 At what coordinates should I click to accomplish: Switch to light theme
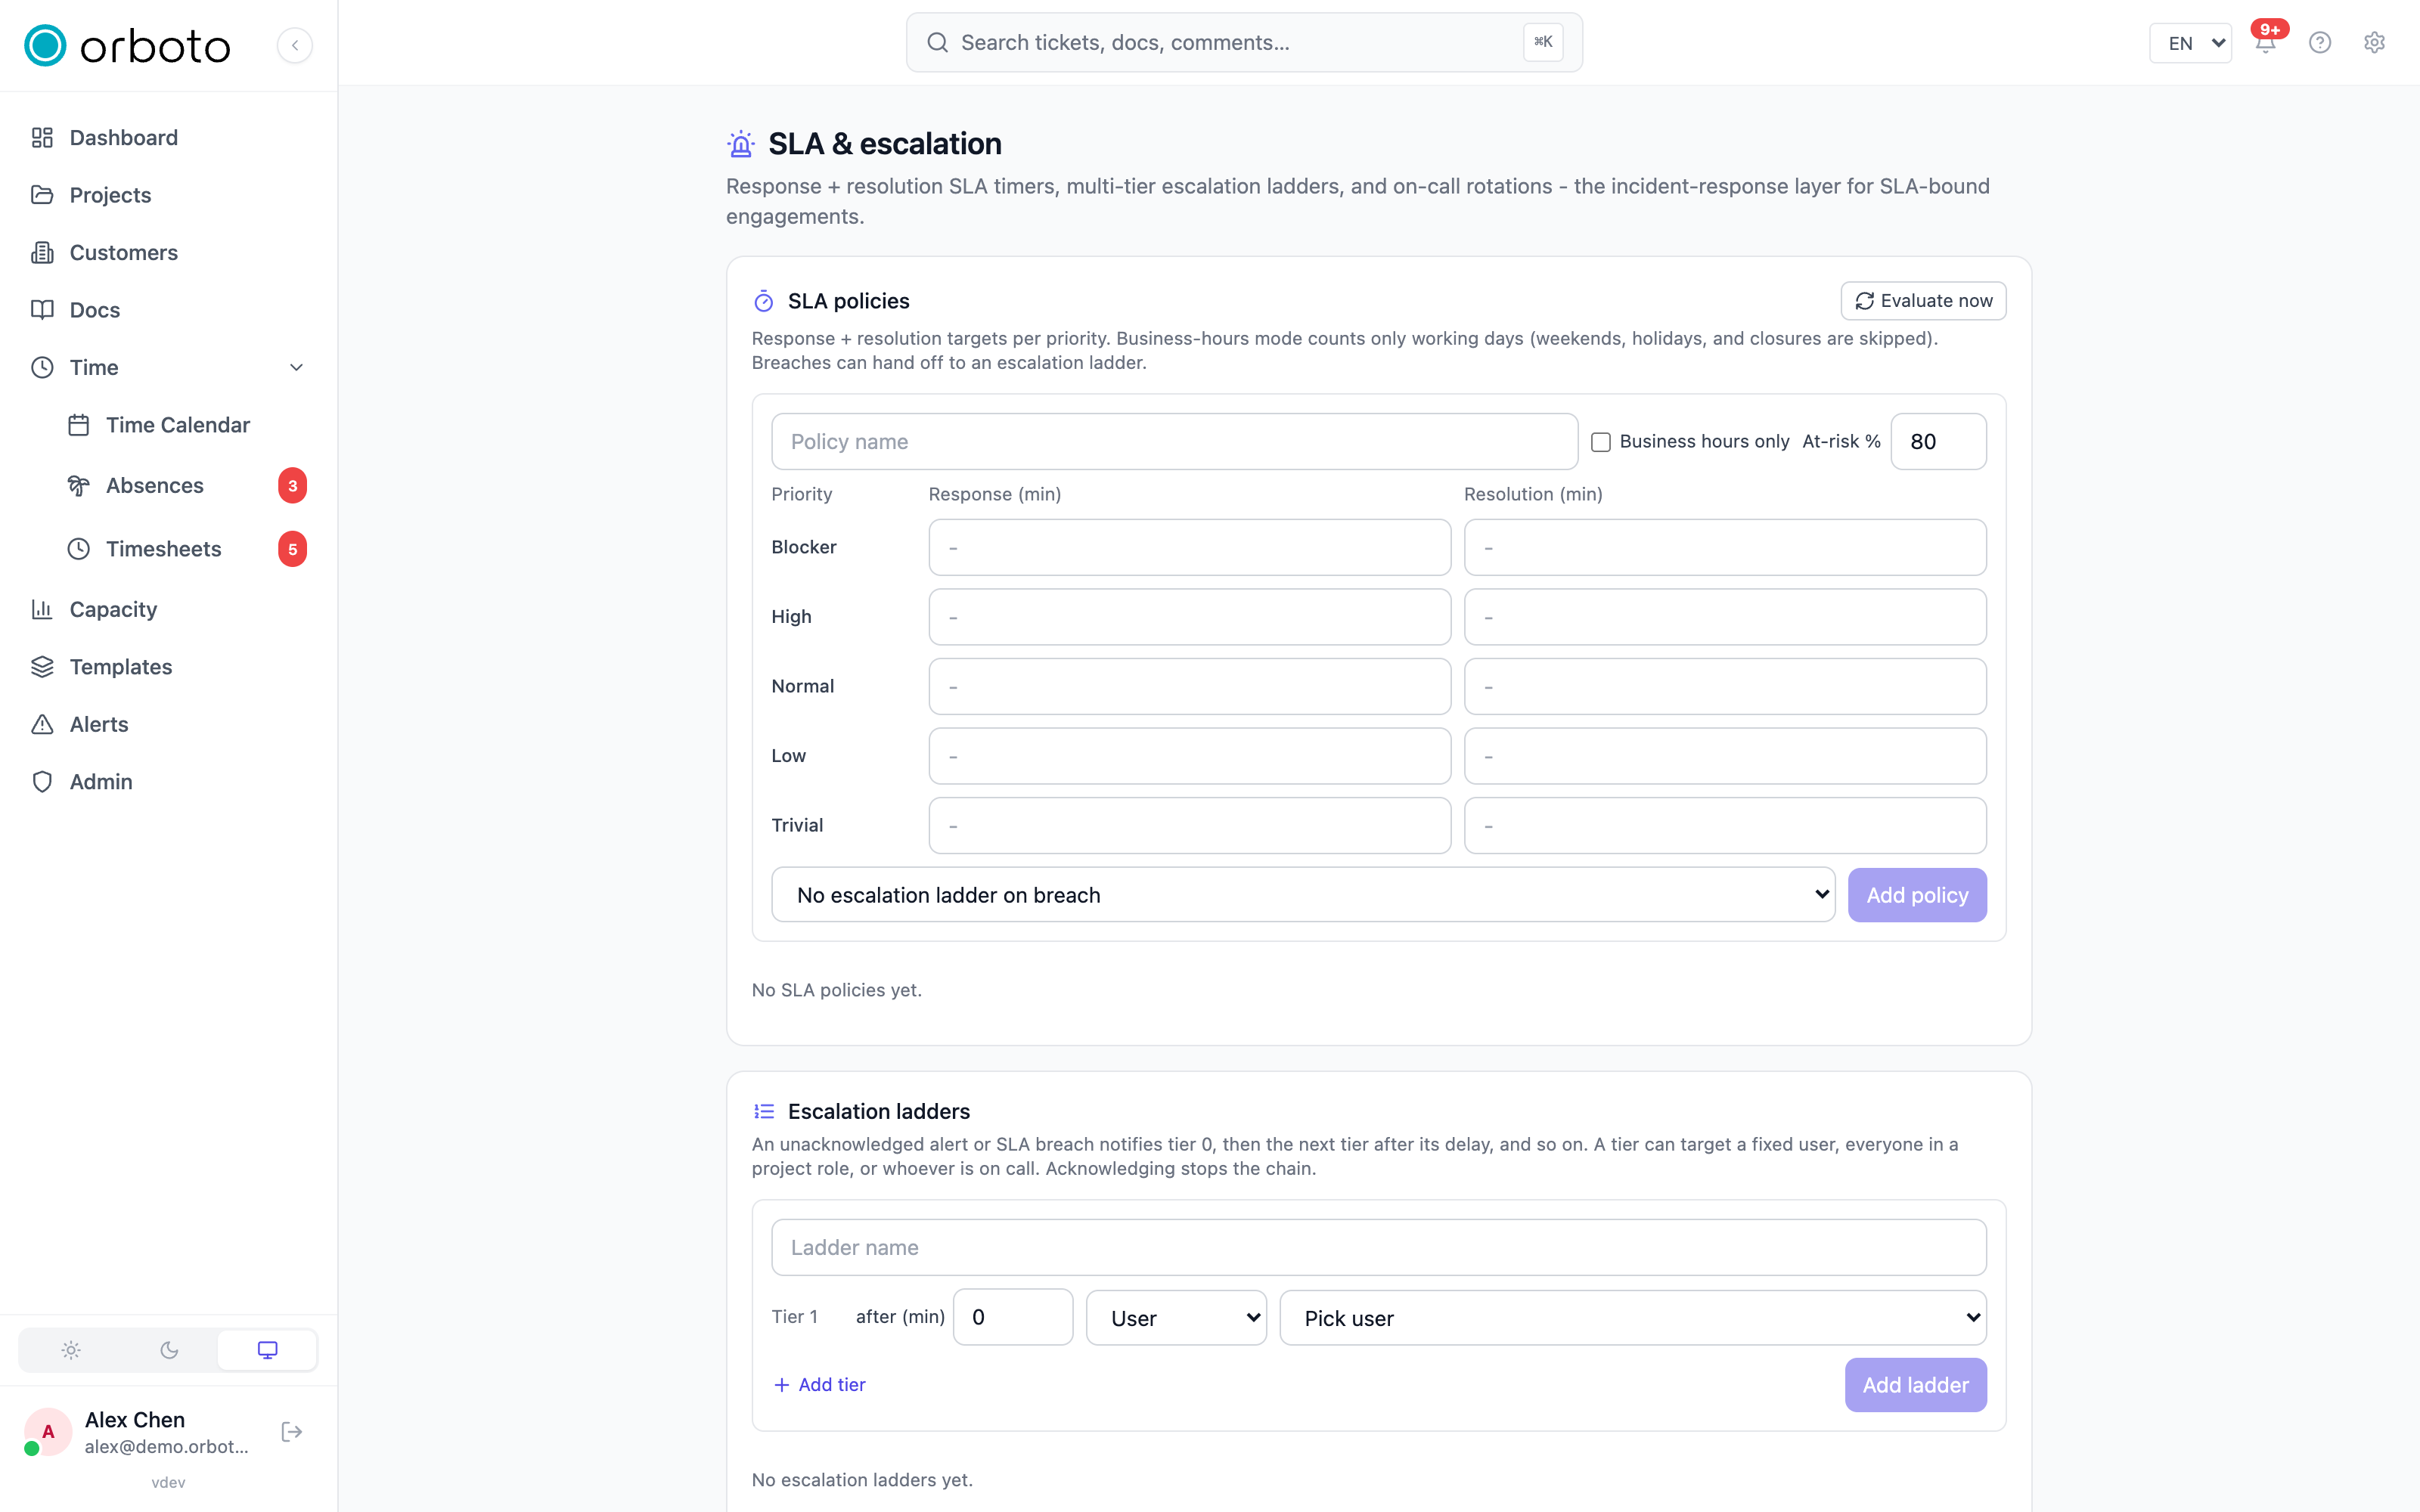(x=70, y=1350)
